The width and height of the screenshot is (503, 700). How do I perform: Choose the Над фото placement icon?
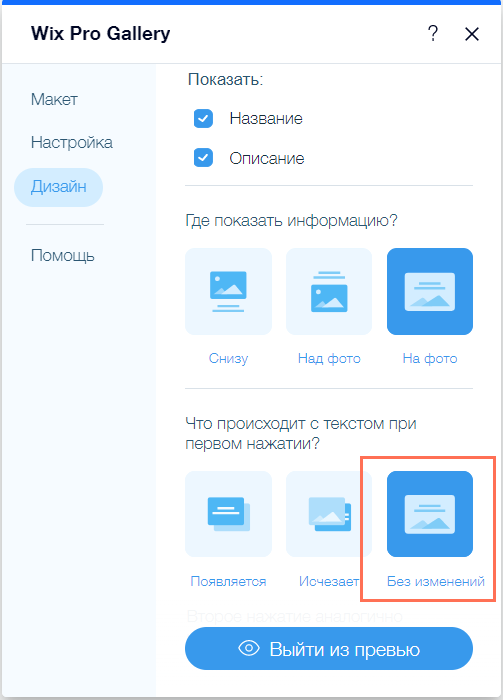pos(329,292)
